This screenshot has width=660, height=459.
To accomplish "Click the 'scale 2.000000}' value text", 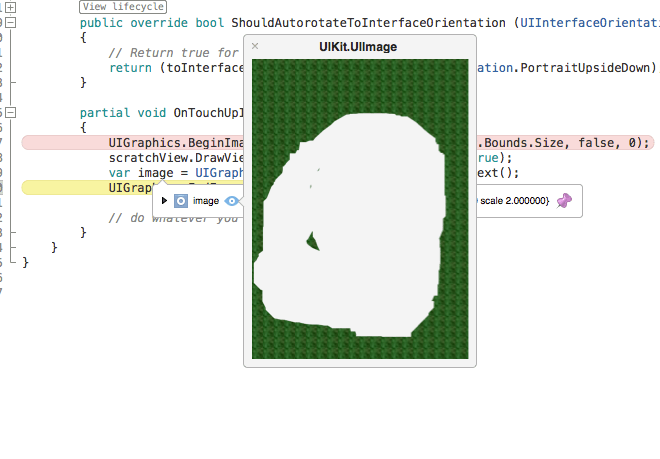I will tap(514, 201).
